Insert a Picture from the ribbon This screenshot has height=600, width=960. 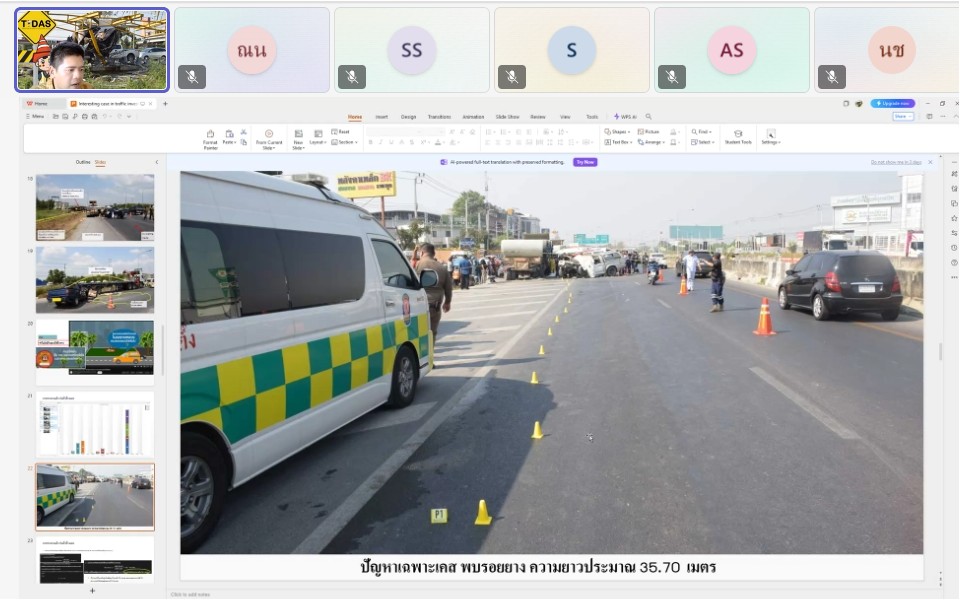tap(648, 132)
